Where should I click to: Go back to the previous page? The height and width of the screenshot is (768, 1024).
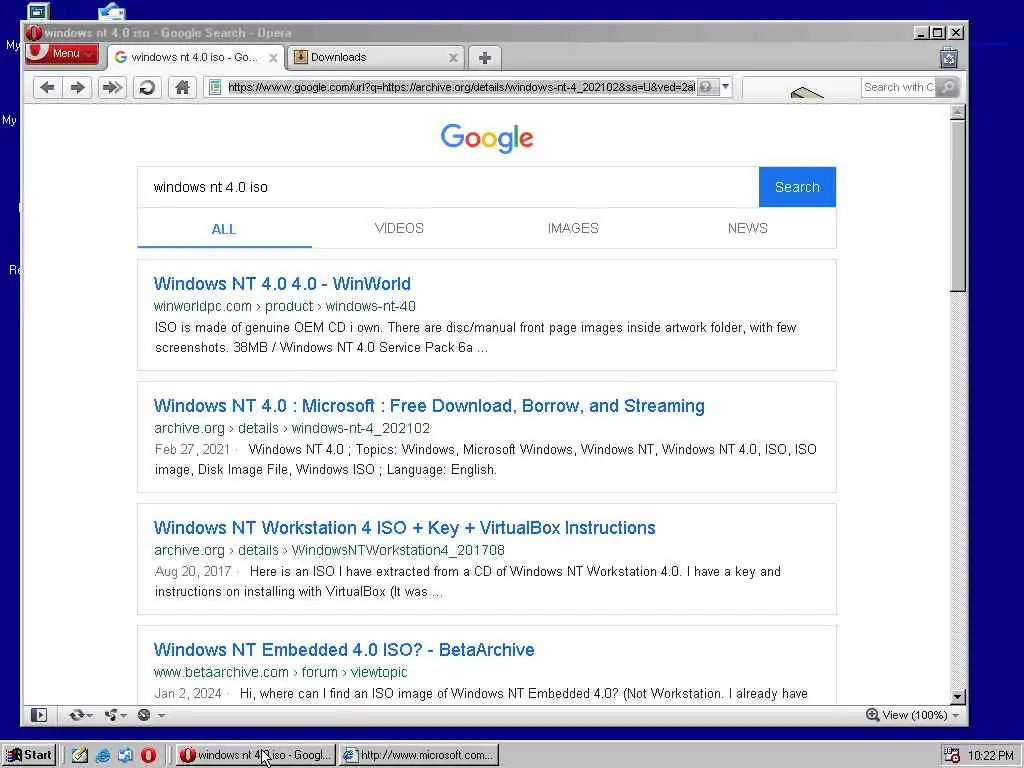(x=47, y=87)
